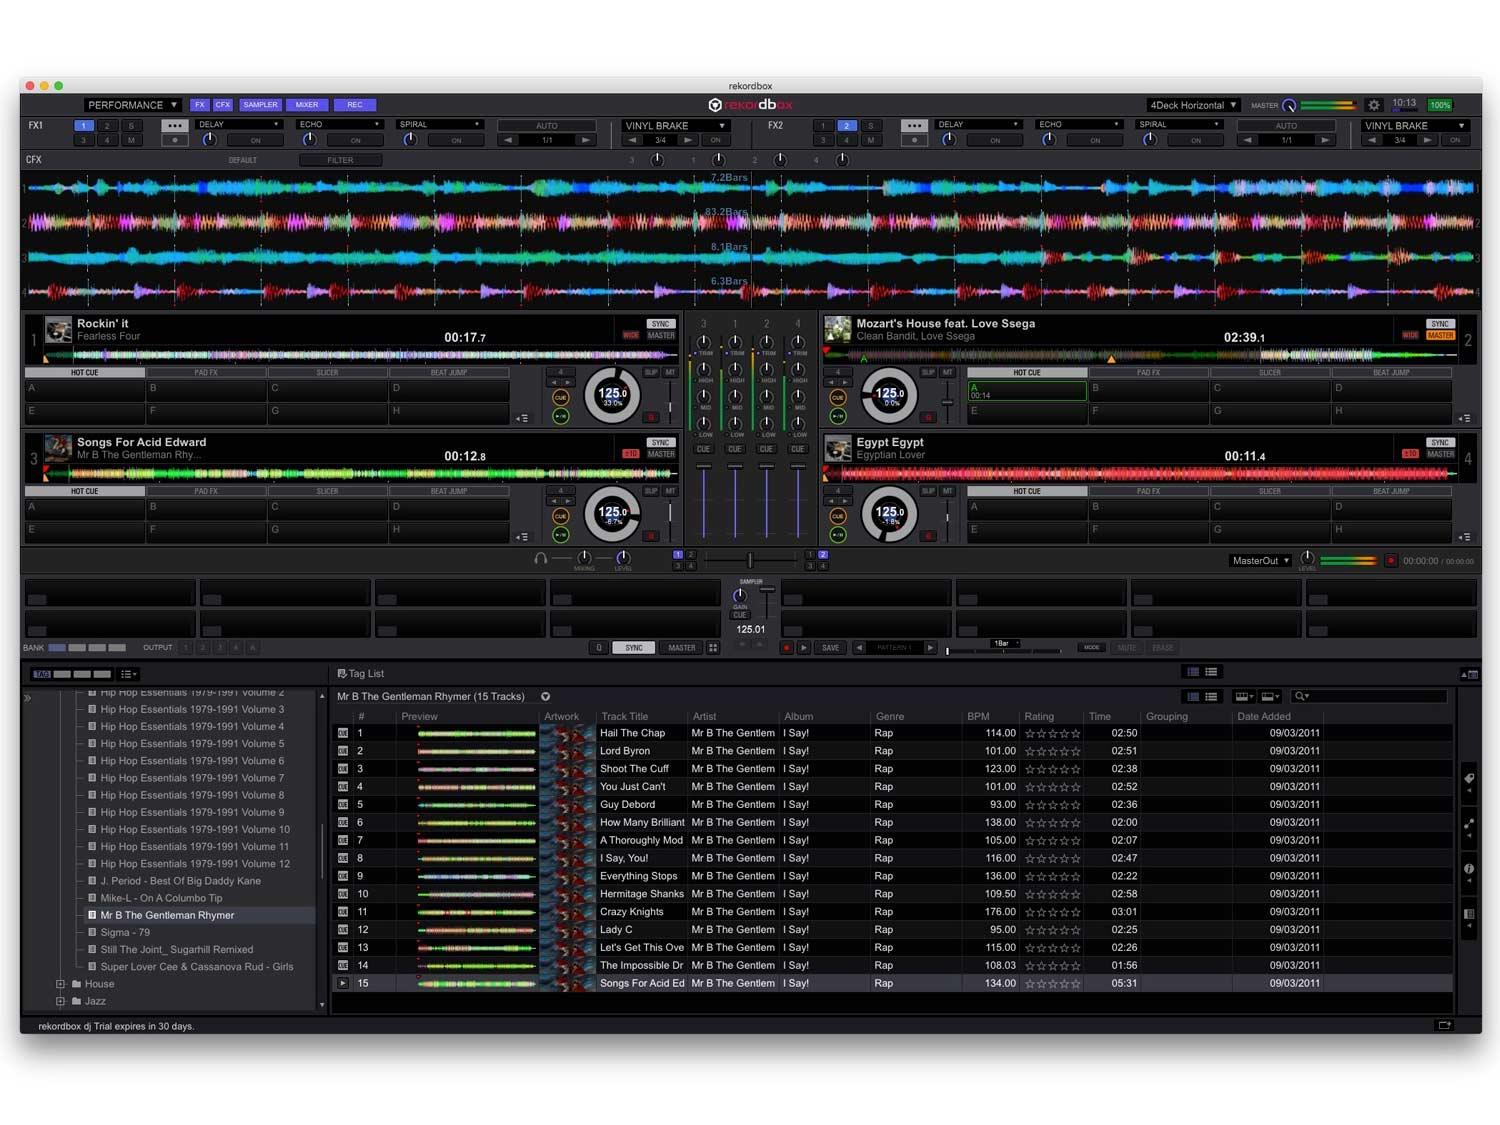The width and height of the screenshot is (1500, 1125).
Task: Open the PERFORMANCE mode dropdown
Action: (132, 105)
